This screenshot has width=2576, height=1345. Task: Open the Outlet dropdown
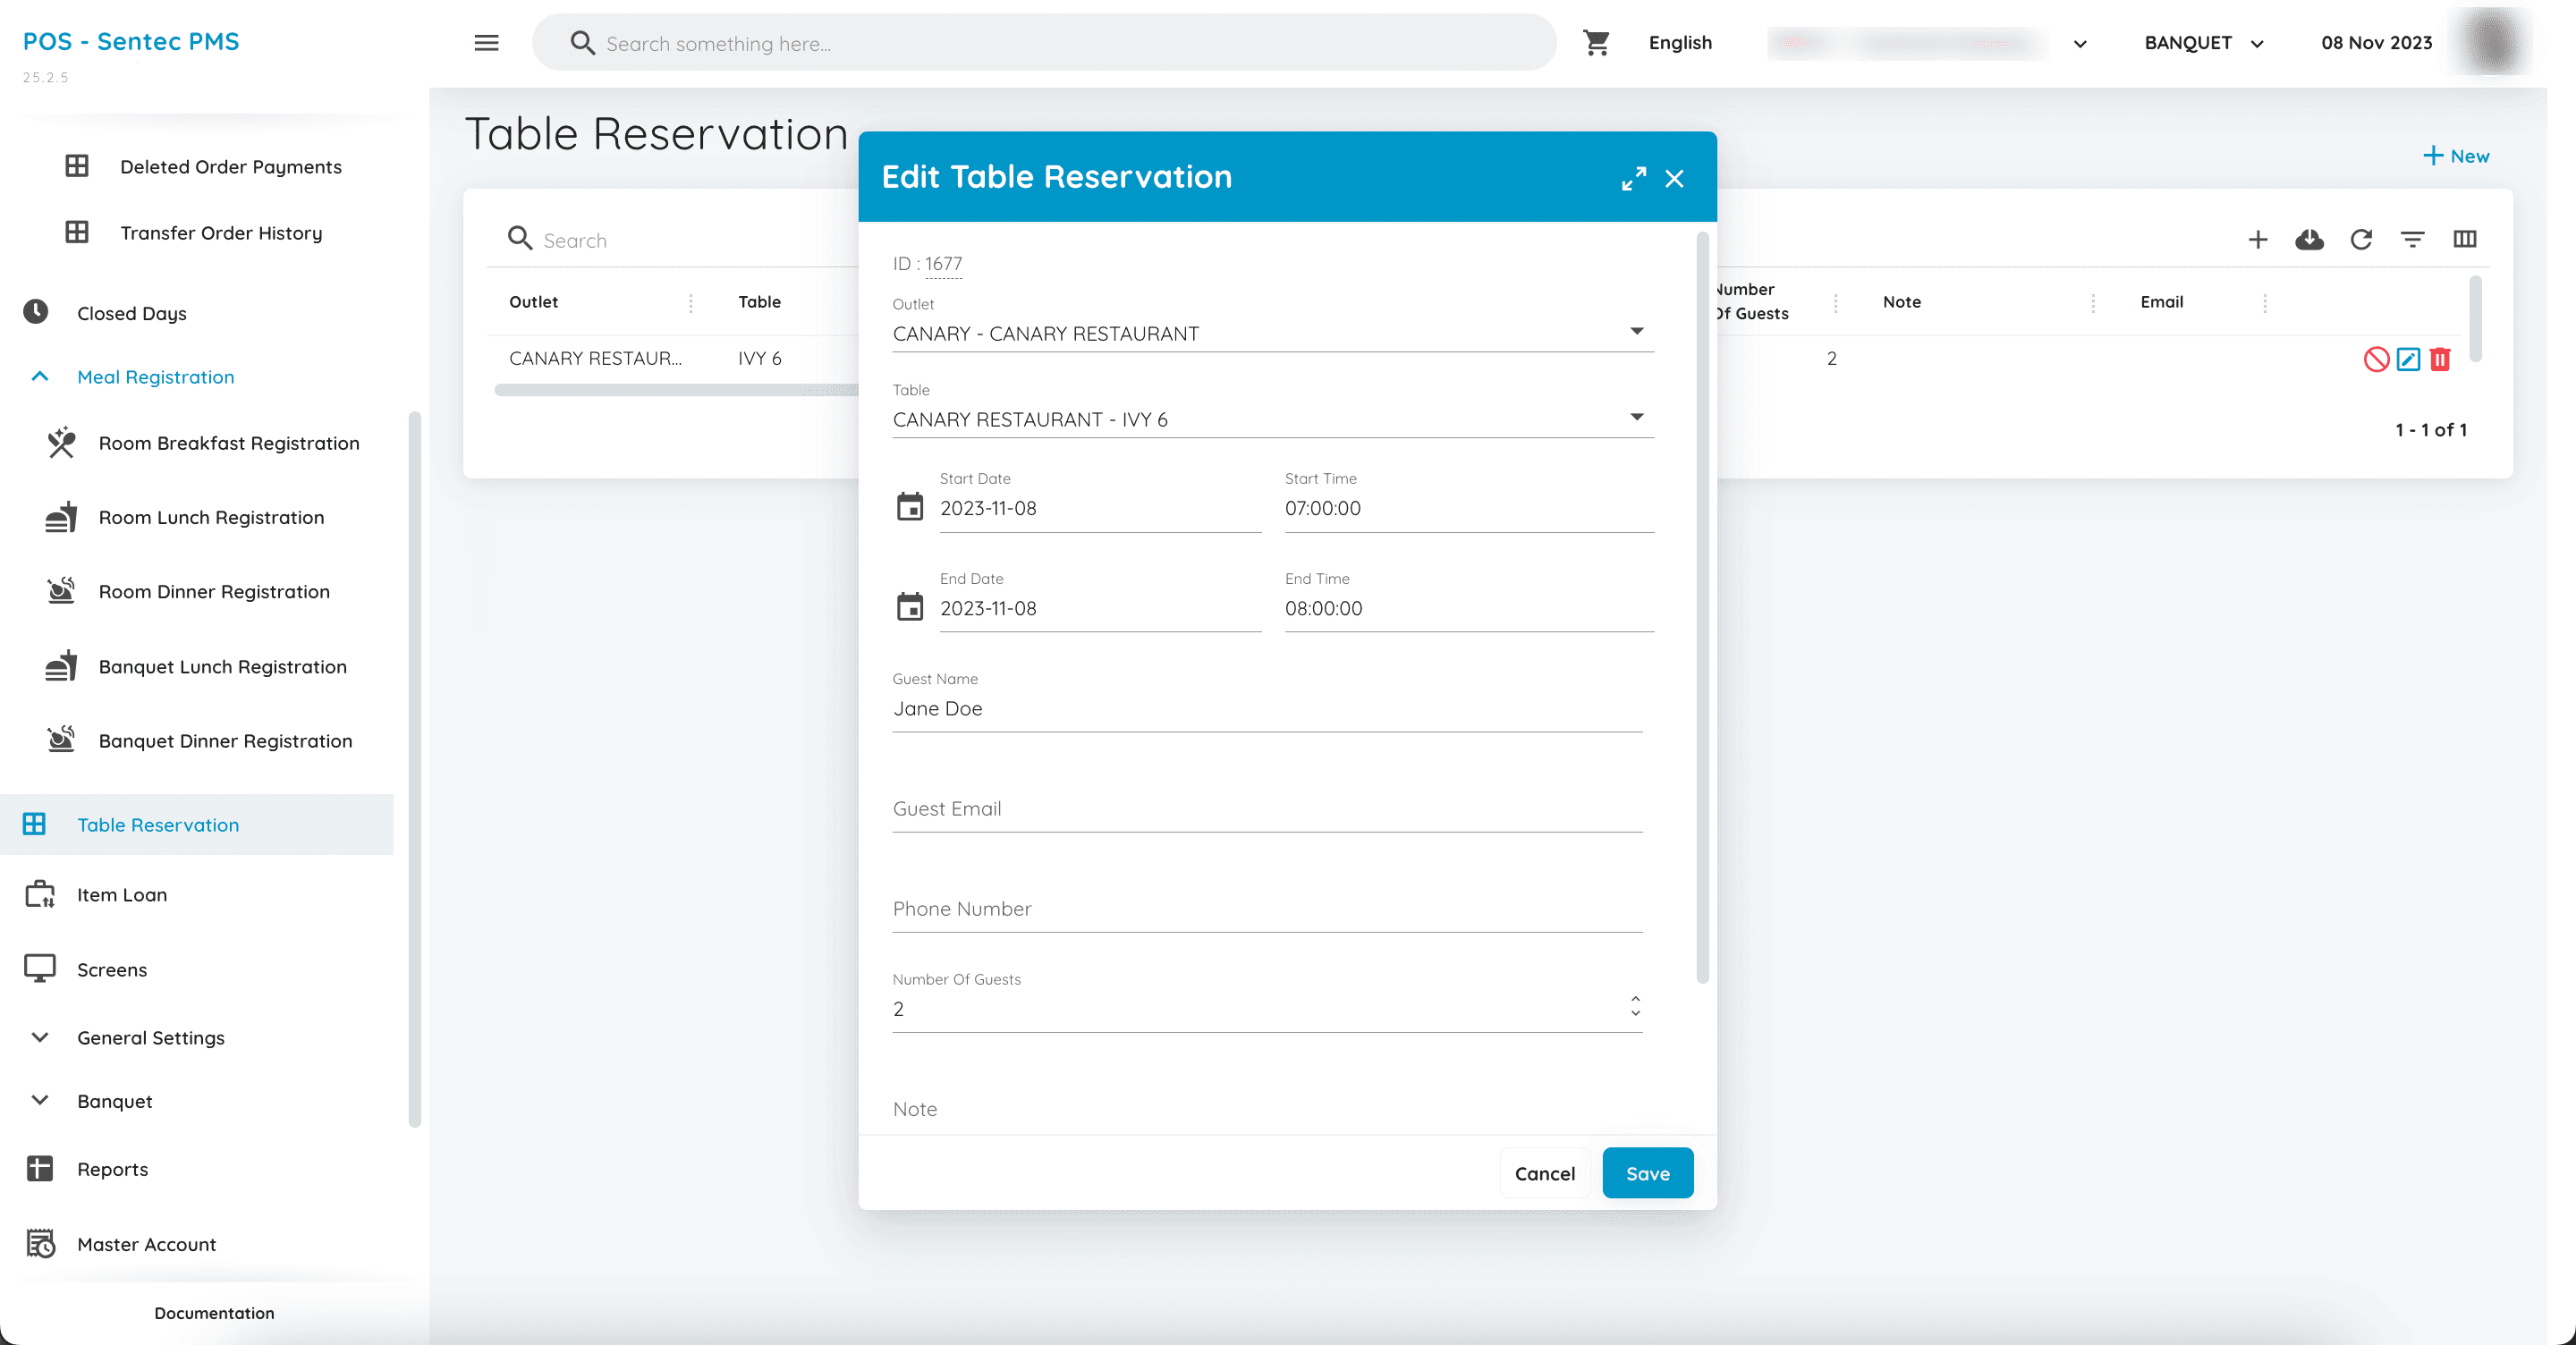(x=1272, y=333)
